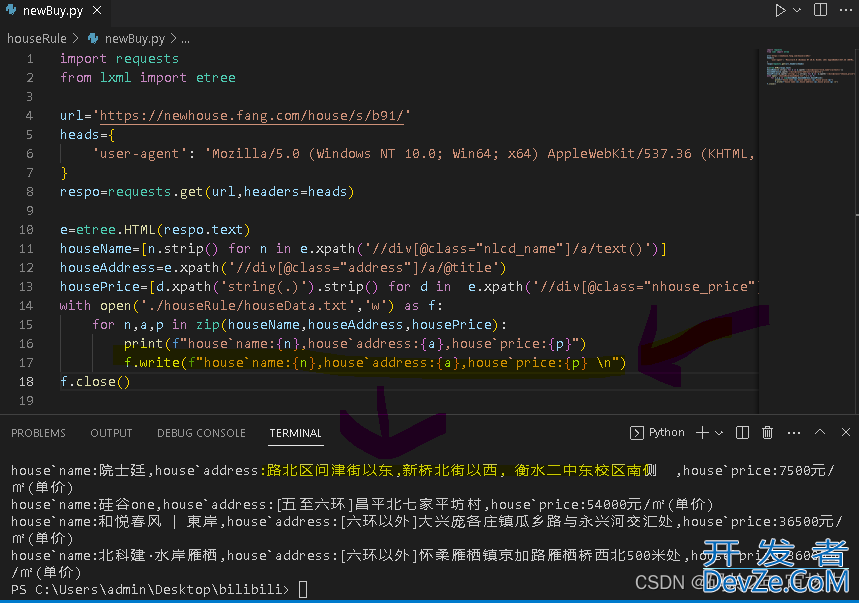
Task: Click the houseName xpath line
Action: (x=363, y=249)
